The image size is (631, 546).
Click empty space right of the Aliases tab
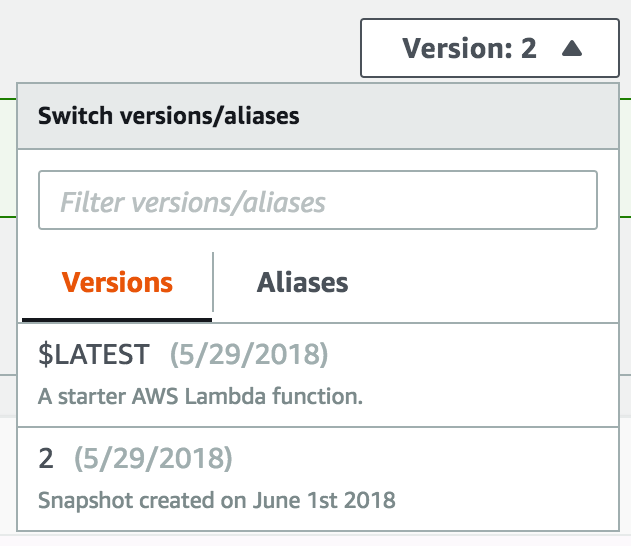(x=480, y=283)
